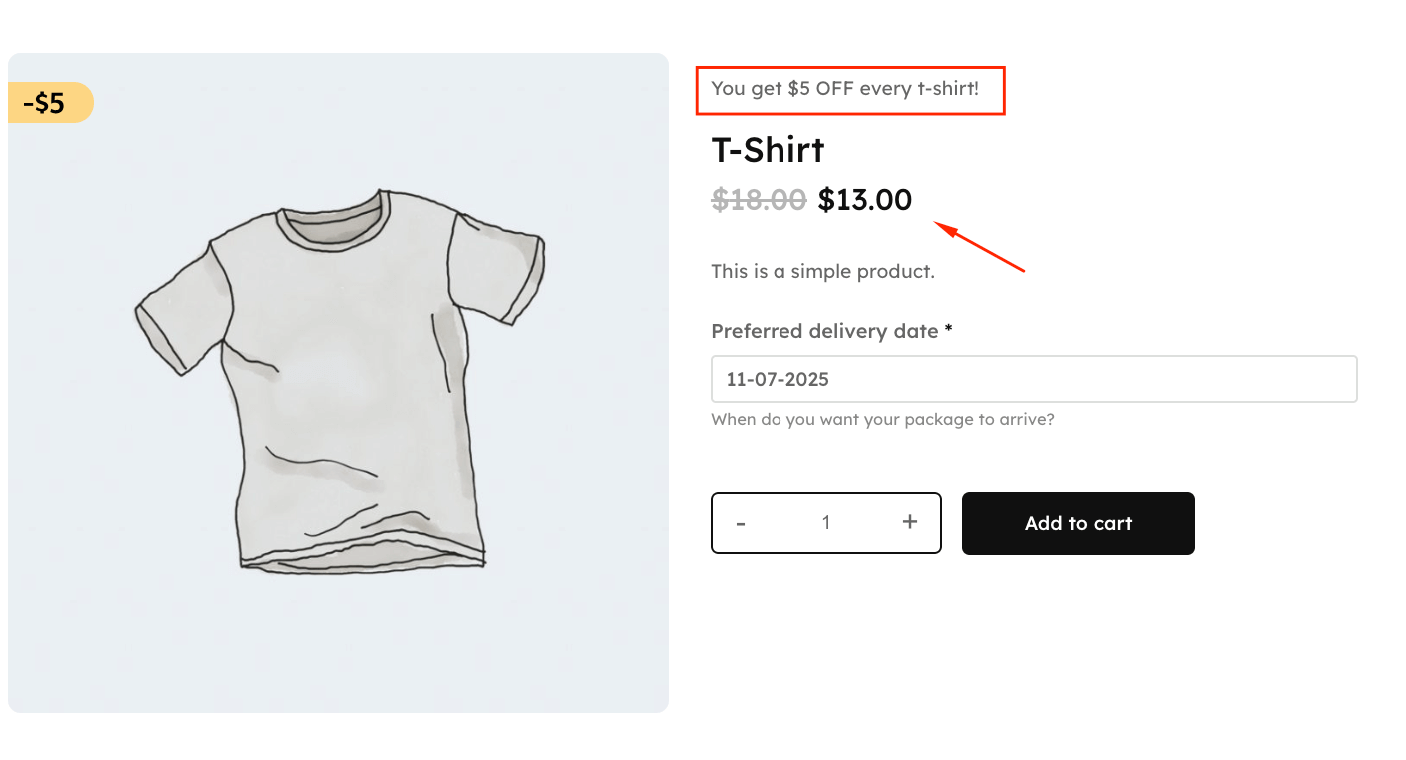Image resolution: width=1406 pixels, height=760 pixels.
Task: Click the package arrival helper text
Action: point(883,419)
